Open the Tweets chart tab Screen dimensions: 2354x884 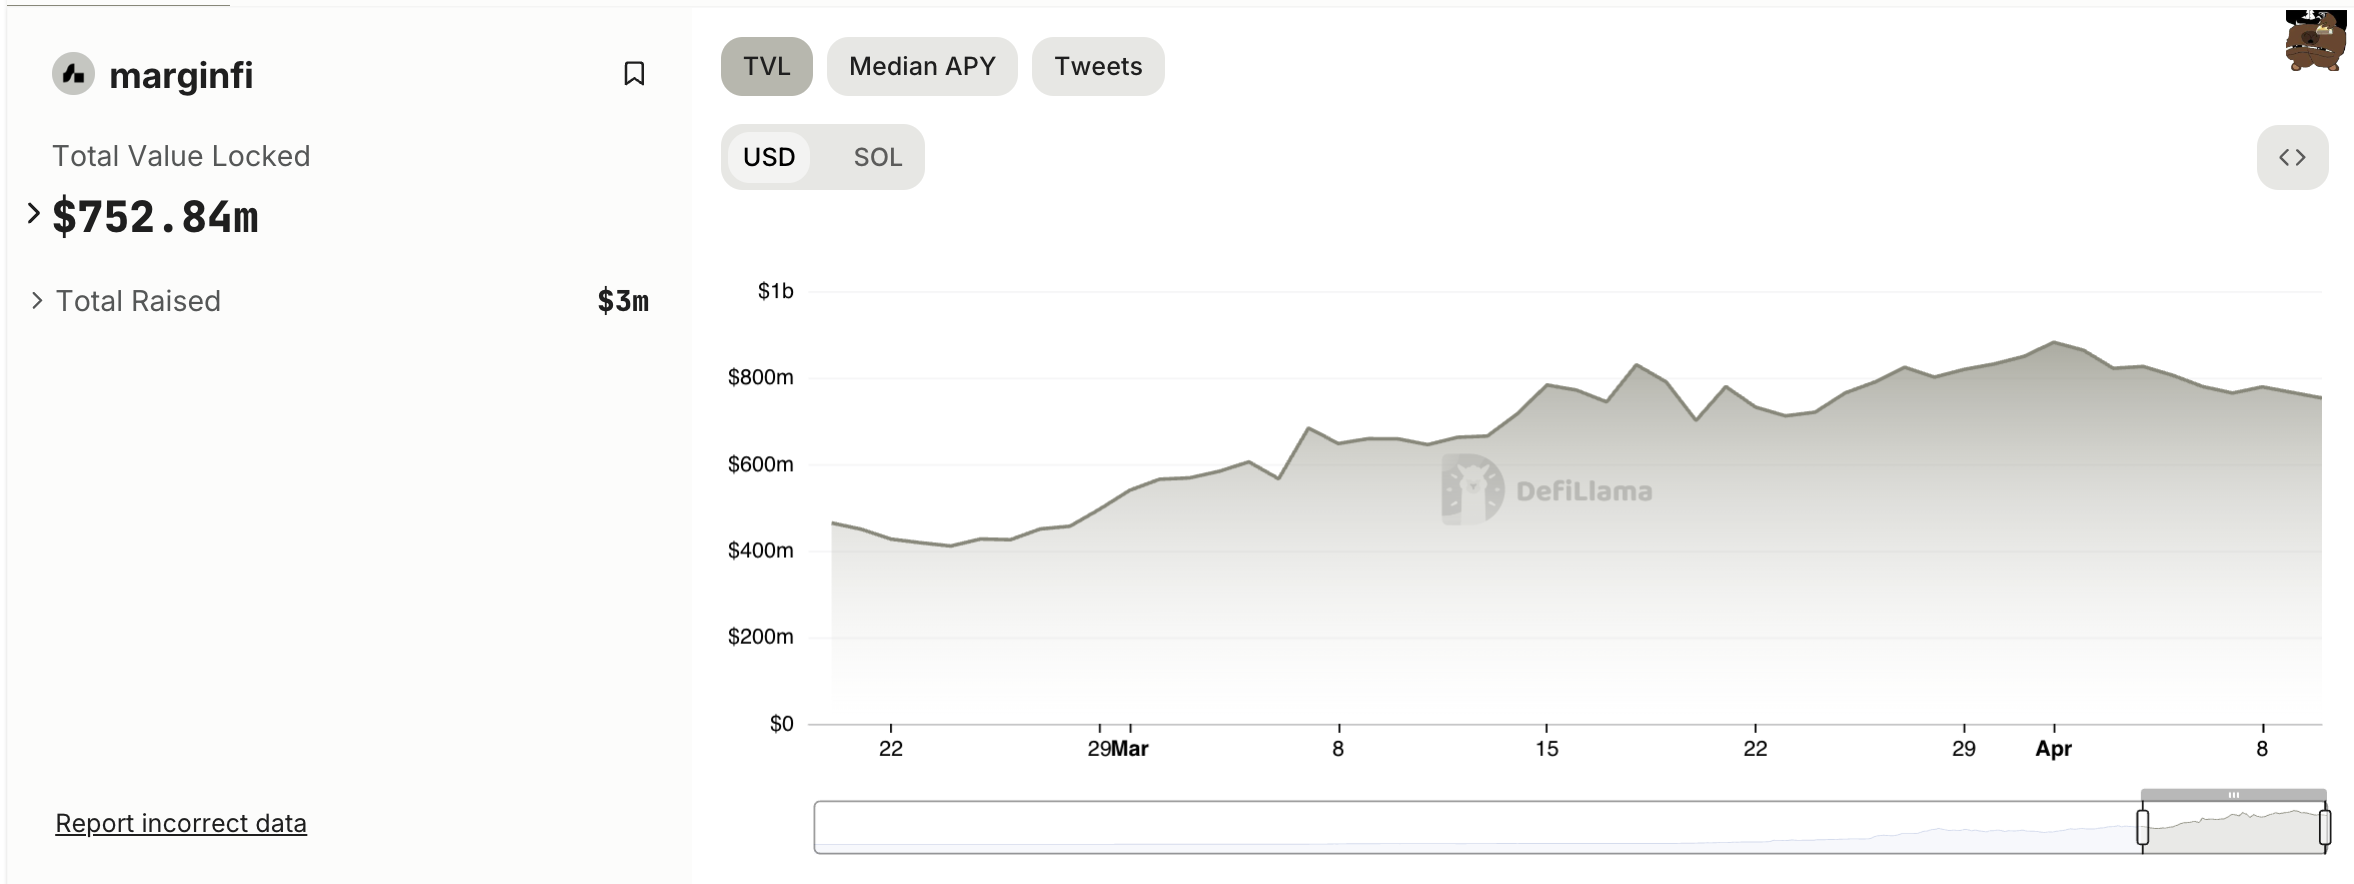pyautogui.click(x=1098, y=66)
